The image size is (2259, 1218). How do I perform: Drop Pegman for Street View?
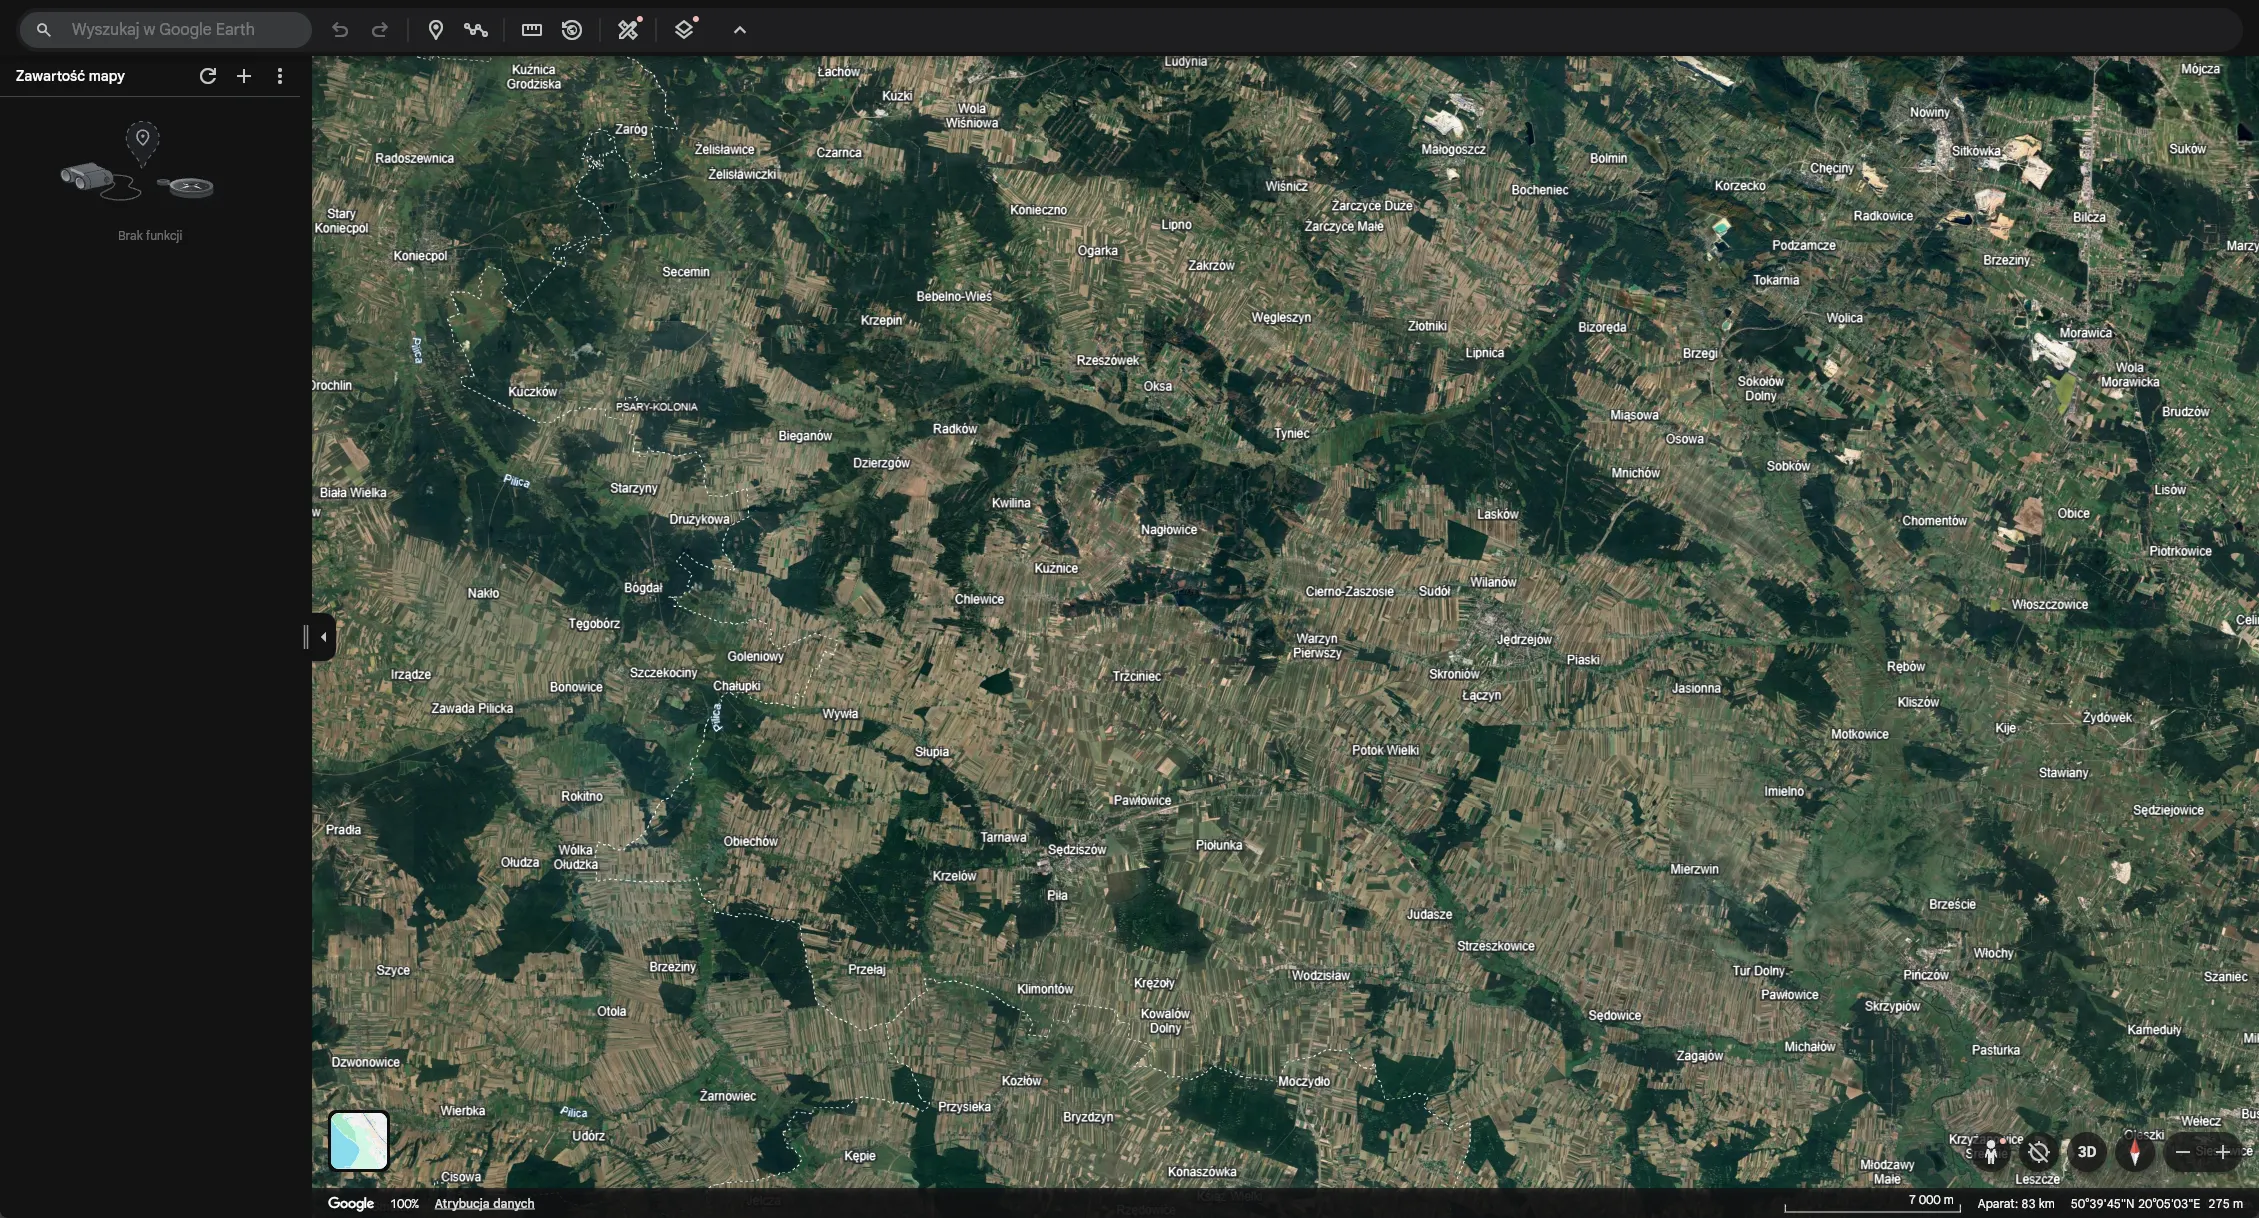(x=1990, y=1152)
